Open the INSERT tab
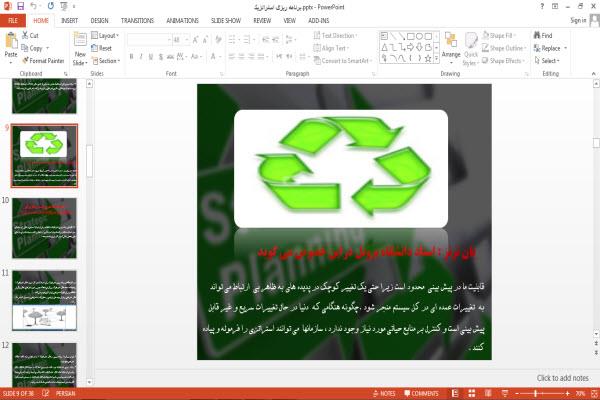The height and width of the screenshot is (400, 600). point(69,20)
